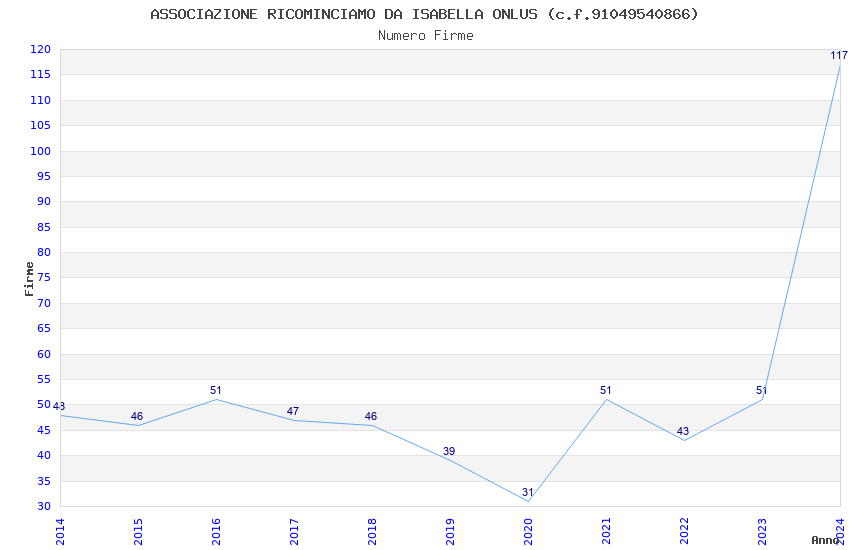Click the 51 data label above 2021
The height and width of the screenshot is (550, 850).
coord(606,390)
